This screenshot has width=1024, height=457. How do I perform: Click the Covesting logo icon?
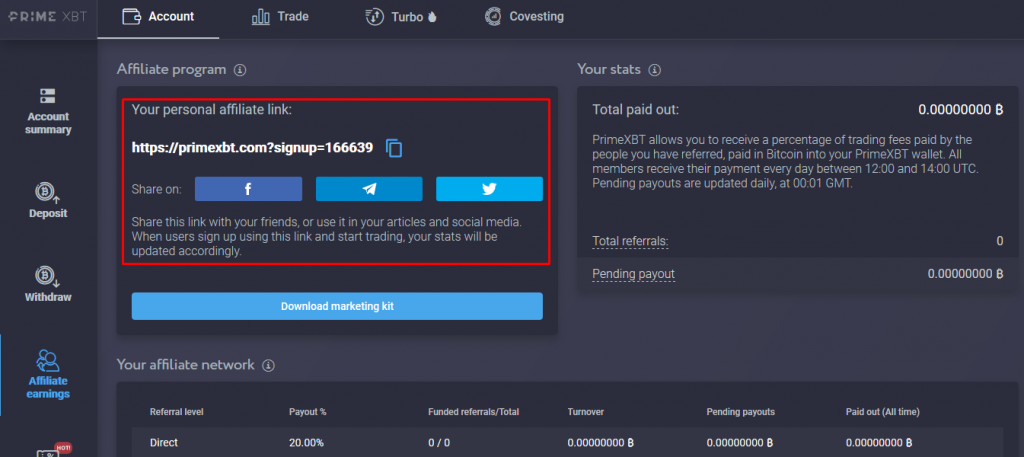pos(493,17)
